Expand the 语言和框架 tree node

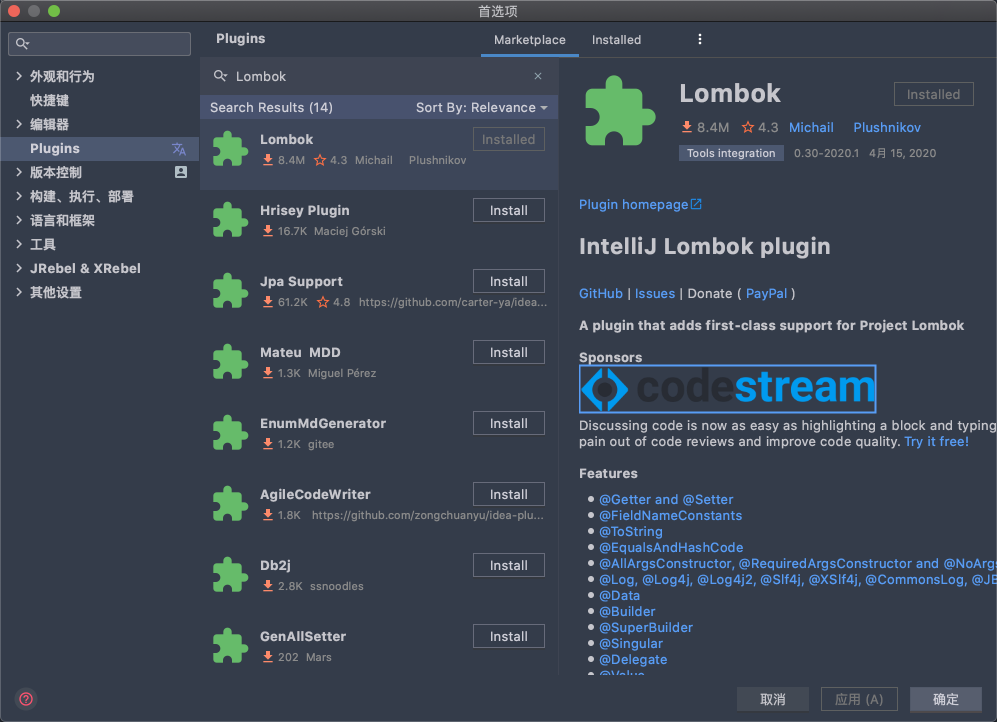point(18,220)
